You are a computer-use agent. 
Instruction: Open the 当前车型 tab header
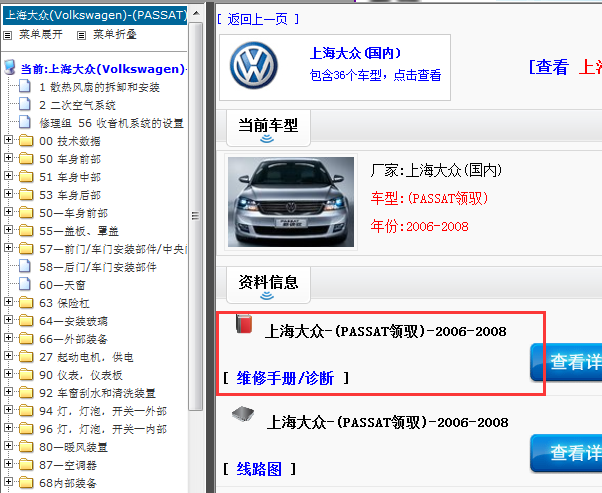coord(268,128)
